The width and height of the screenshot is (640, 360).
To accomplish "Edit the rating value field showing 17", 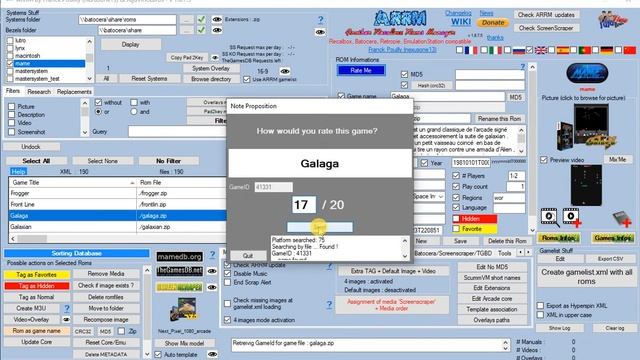I will pos(304,205).
